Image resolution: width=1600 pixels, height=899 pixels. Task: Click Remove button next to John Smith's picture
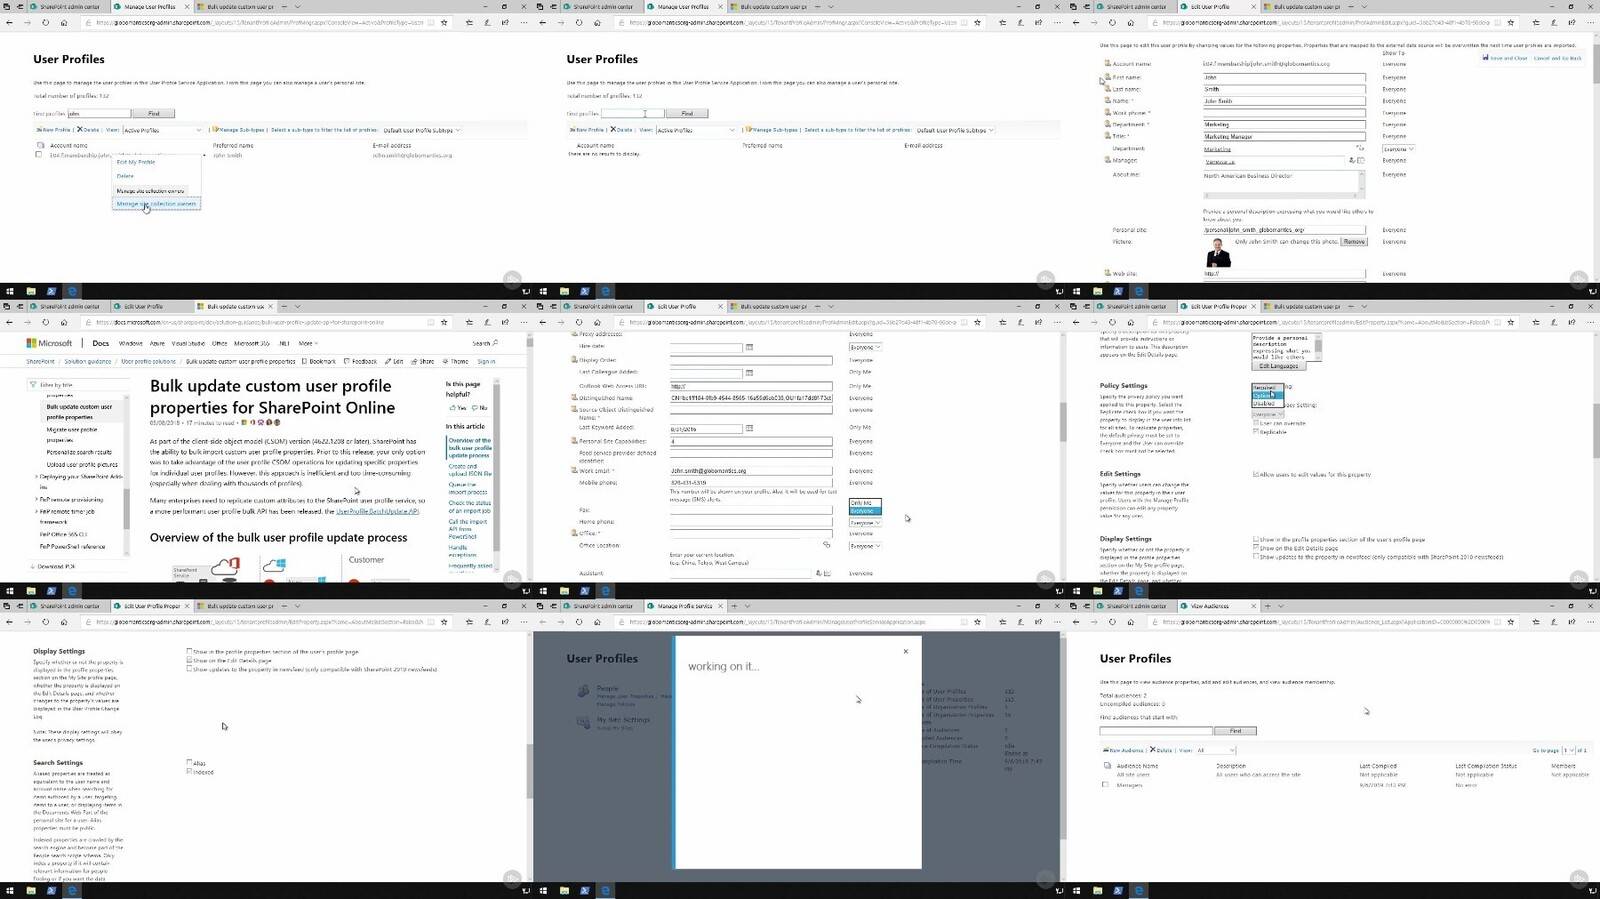1354,242
